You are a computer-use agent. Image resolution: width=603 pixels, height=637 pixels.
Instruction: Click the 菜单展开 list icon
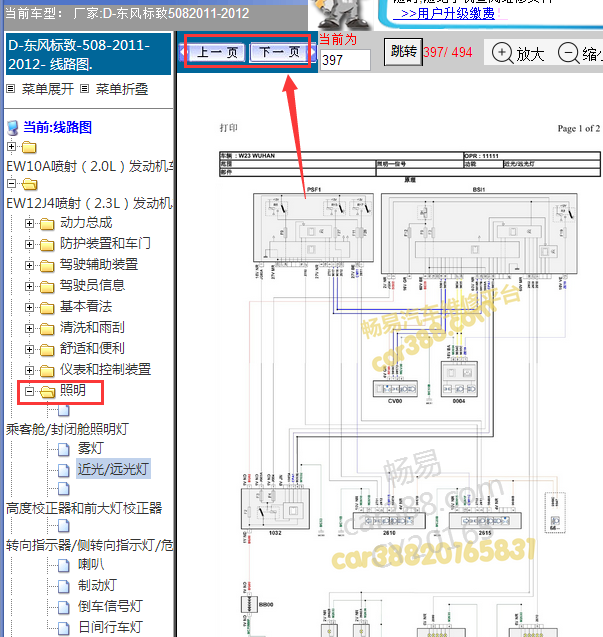pyautogui.click(x=11, y=89)
